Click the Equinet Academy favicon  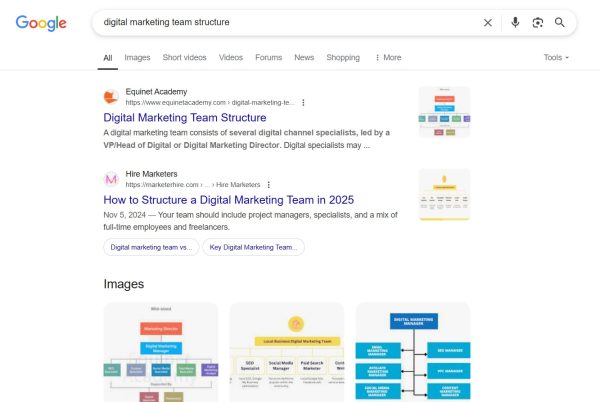tap(111, 97)
